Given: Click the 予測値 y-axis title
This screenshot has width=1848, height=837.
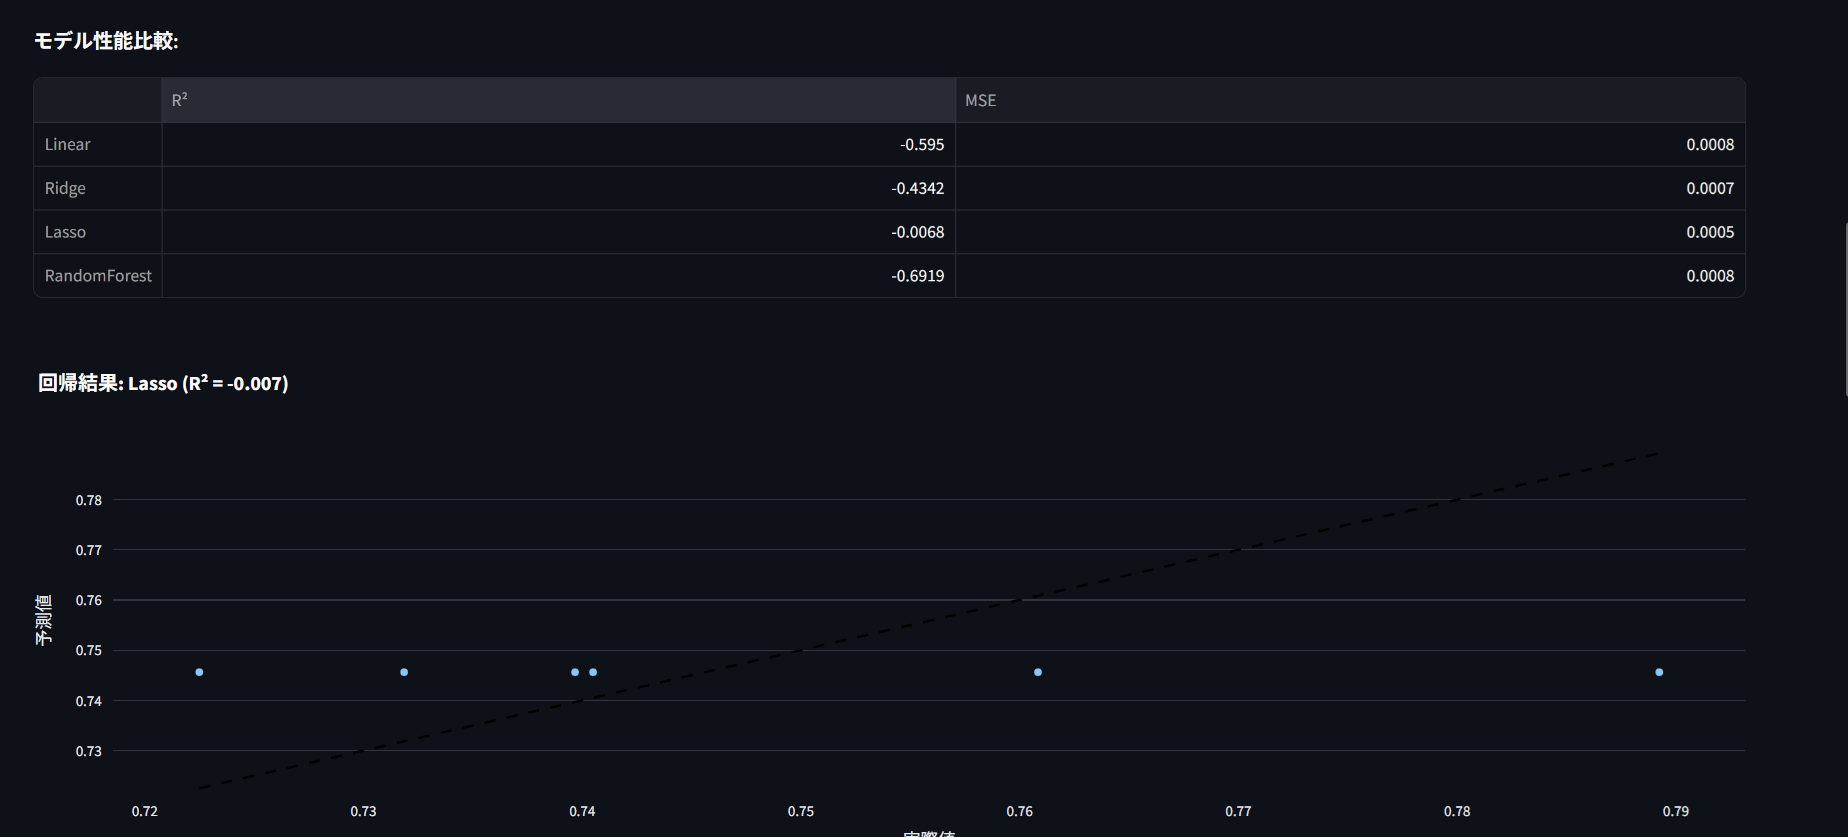Looking at the screenshot, I should point(44,620).
